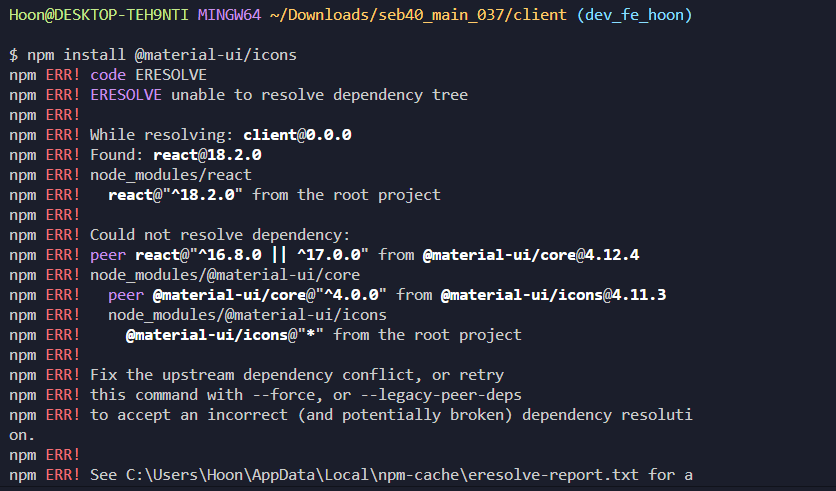Click the ~/Downloads/seb40_main_037/client path
Screen dimensions: 836x491
pos(419,15)
